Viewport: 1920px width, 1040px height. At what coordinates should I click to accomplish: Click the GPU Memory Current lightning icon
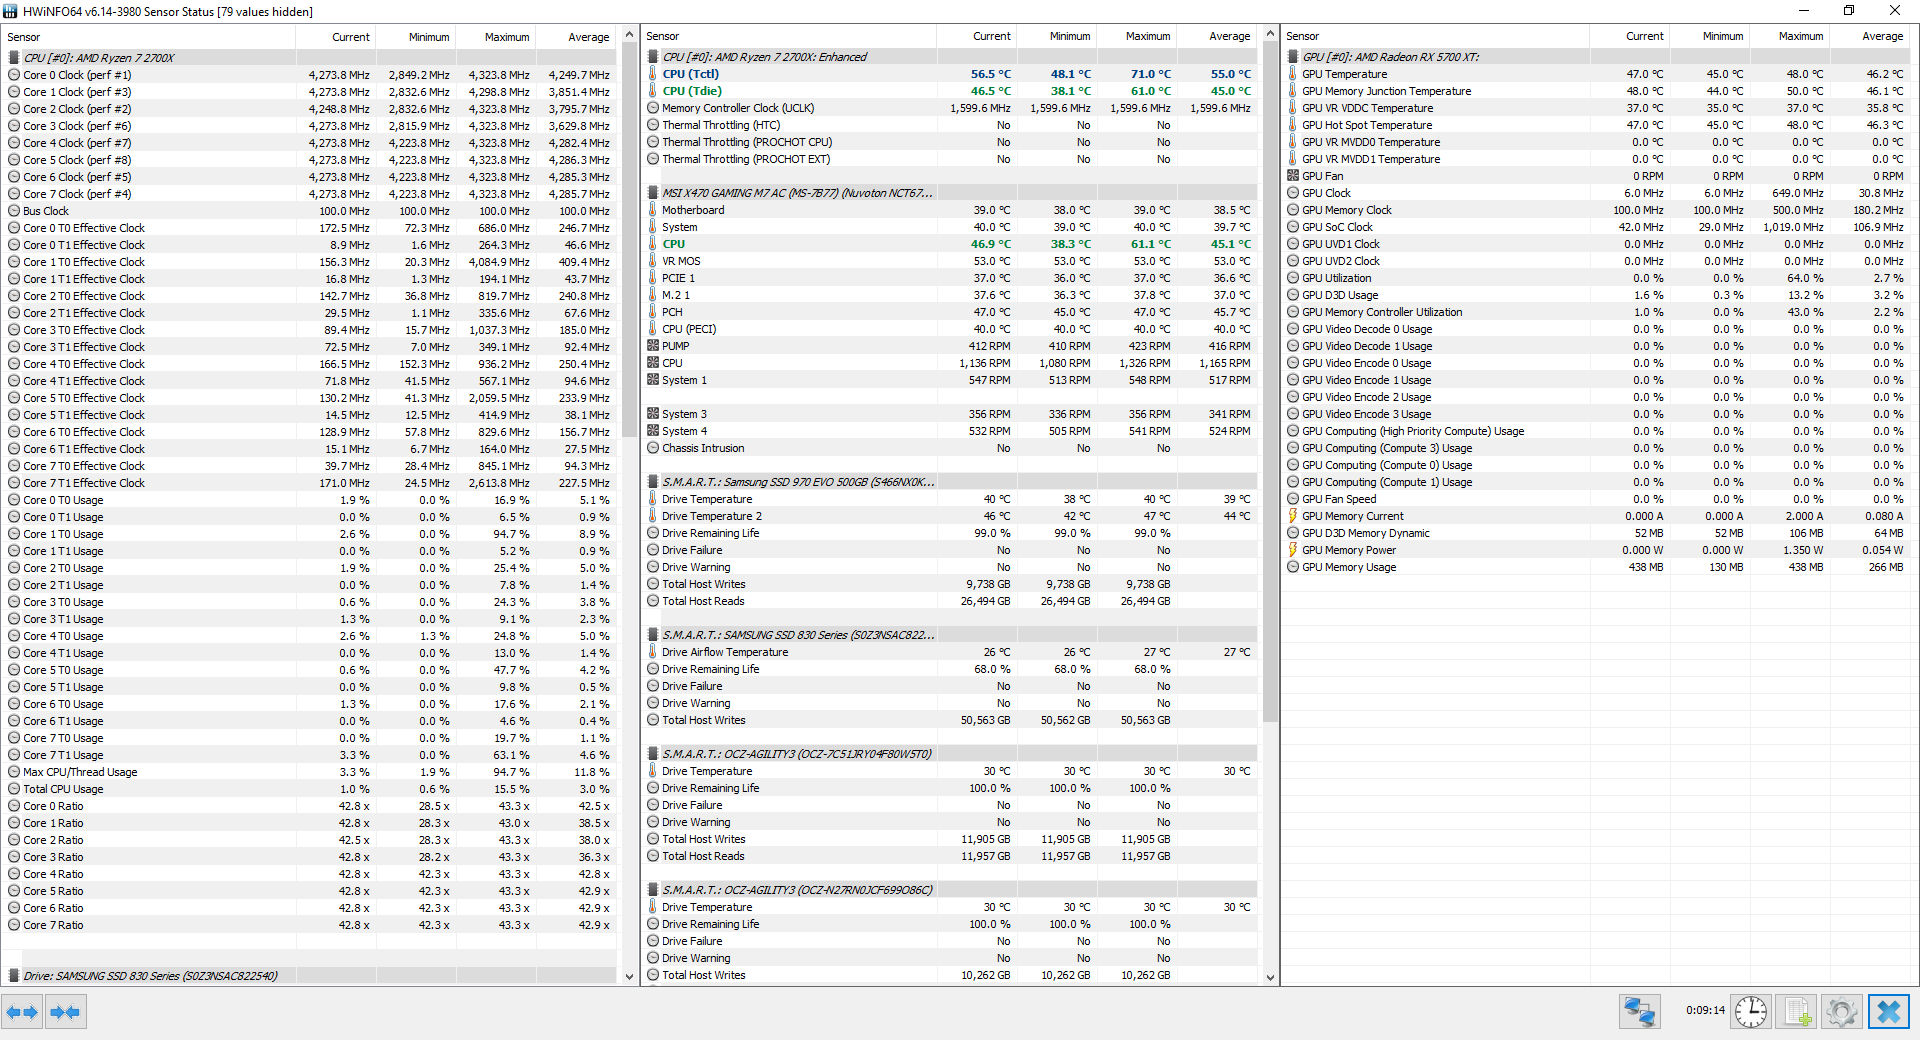pos(1293,516)
